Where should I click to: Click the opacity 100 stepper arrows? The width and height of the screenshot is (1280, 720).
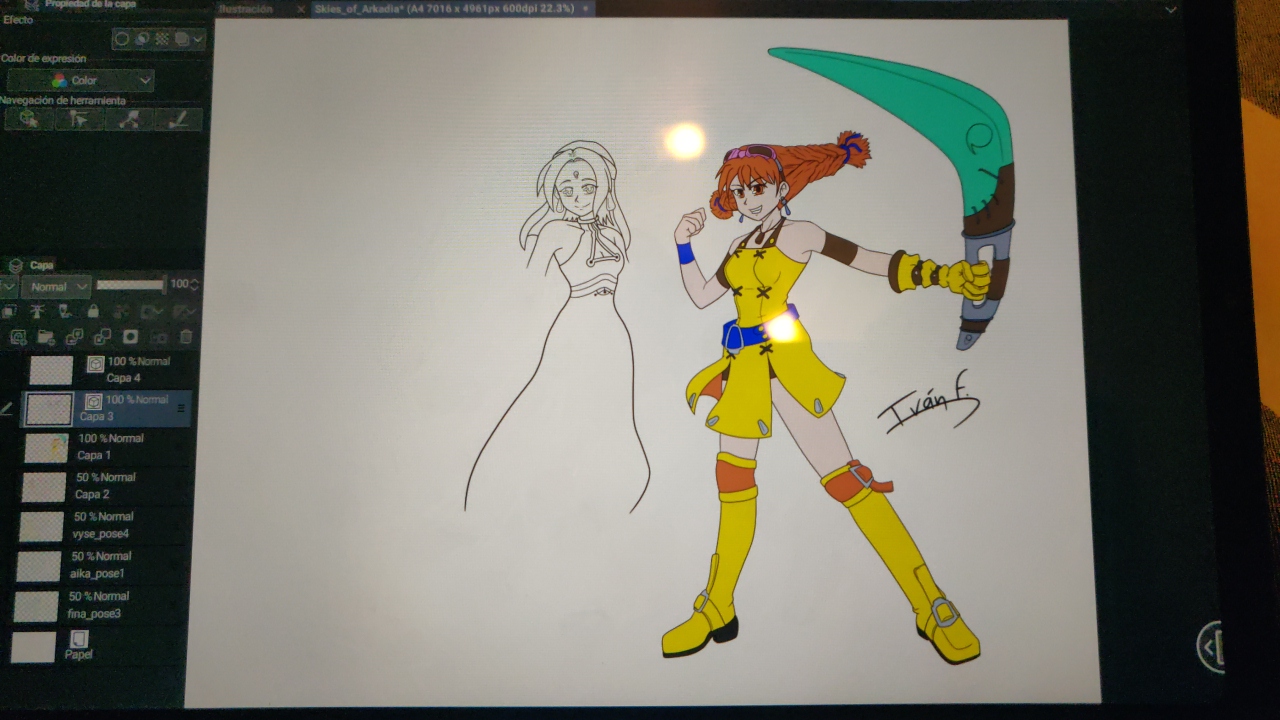coord(195,285)
